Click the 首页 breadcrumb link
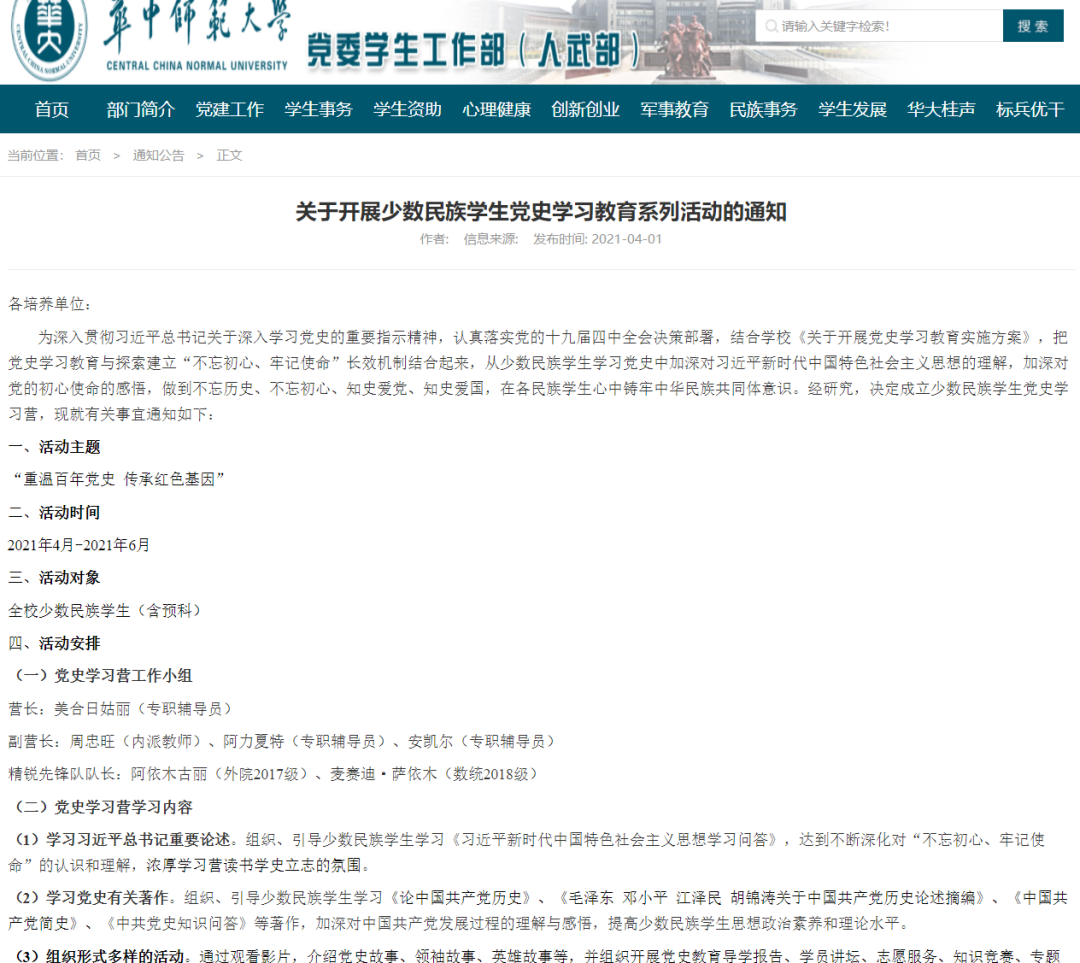1080x963 pixels. click(88, 155)
